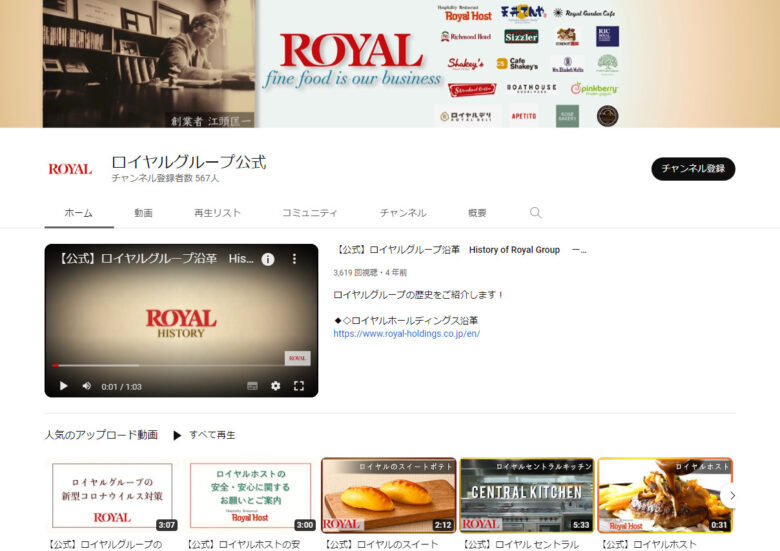Subscribe with the チャンネル登録 button

click(693, 169)
